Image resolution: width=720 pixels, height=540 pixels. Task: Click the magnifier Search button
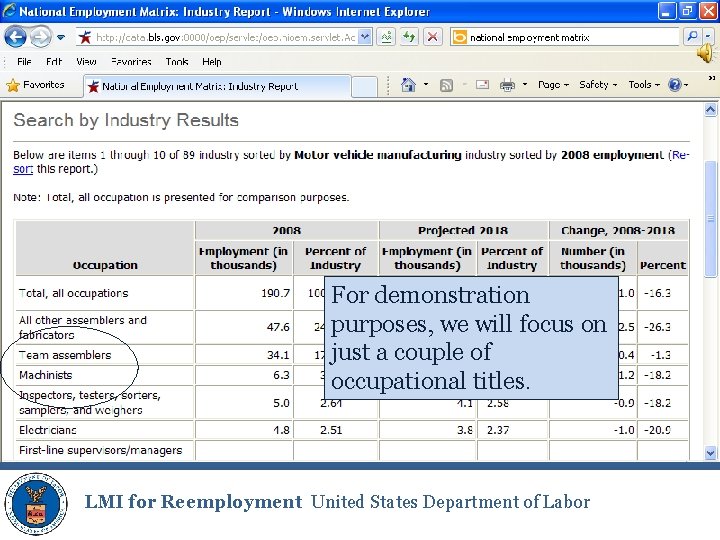(x=692, y=37)
